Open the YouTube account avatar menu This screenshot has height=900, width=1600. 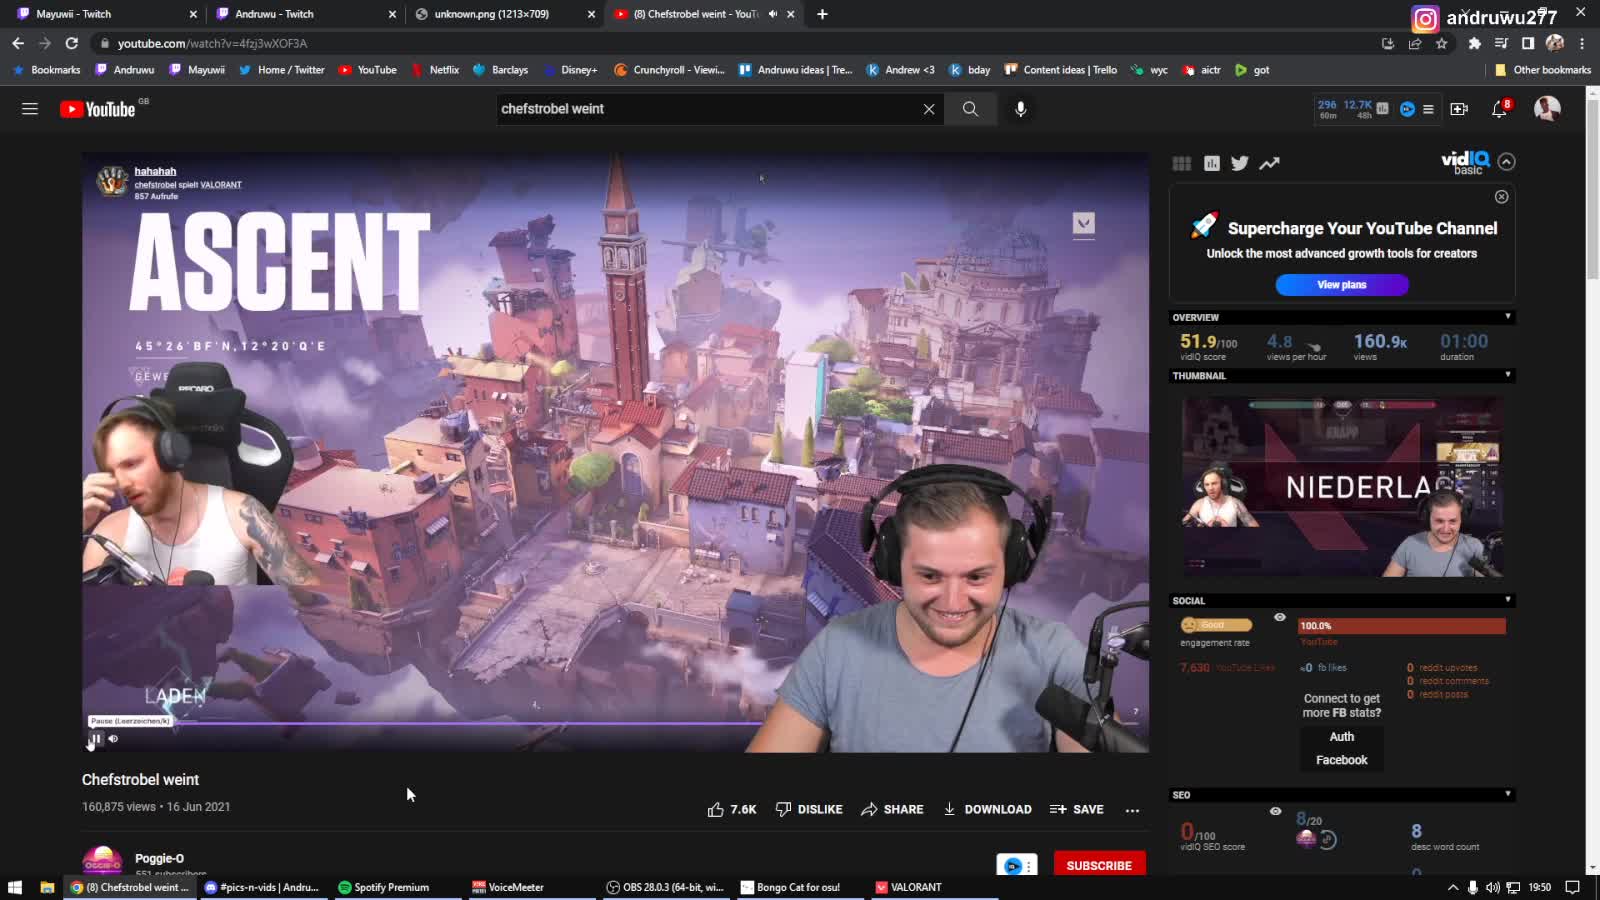[x=1547, y=109]
